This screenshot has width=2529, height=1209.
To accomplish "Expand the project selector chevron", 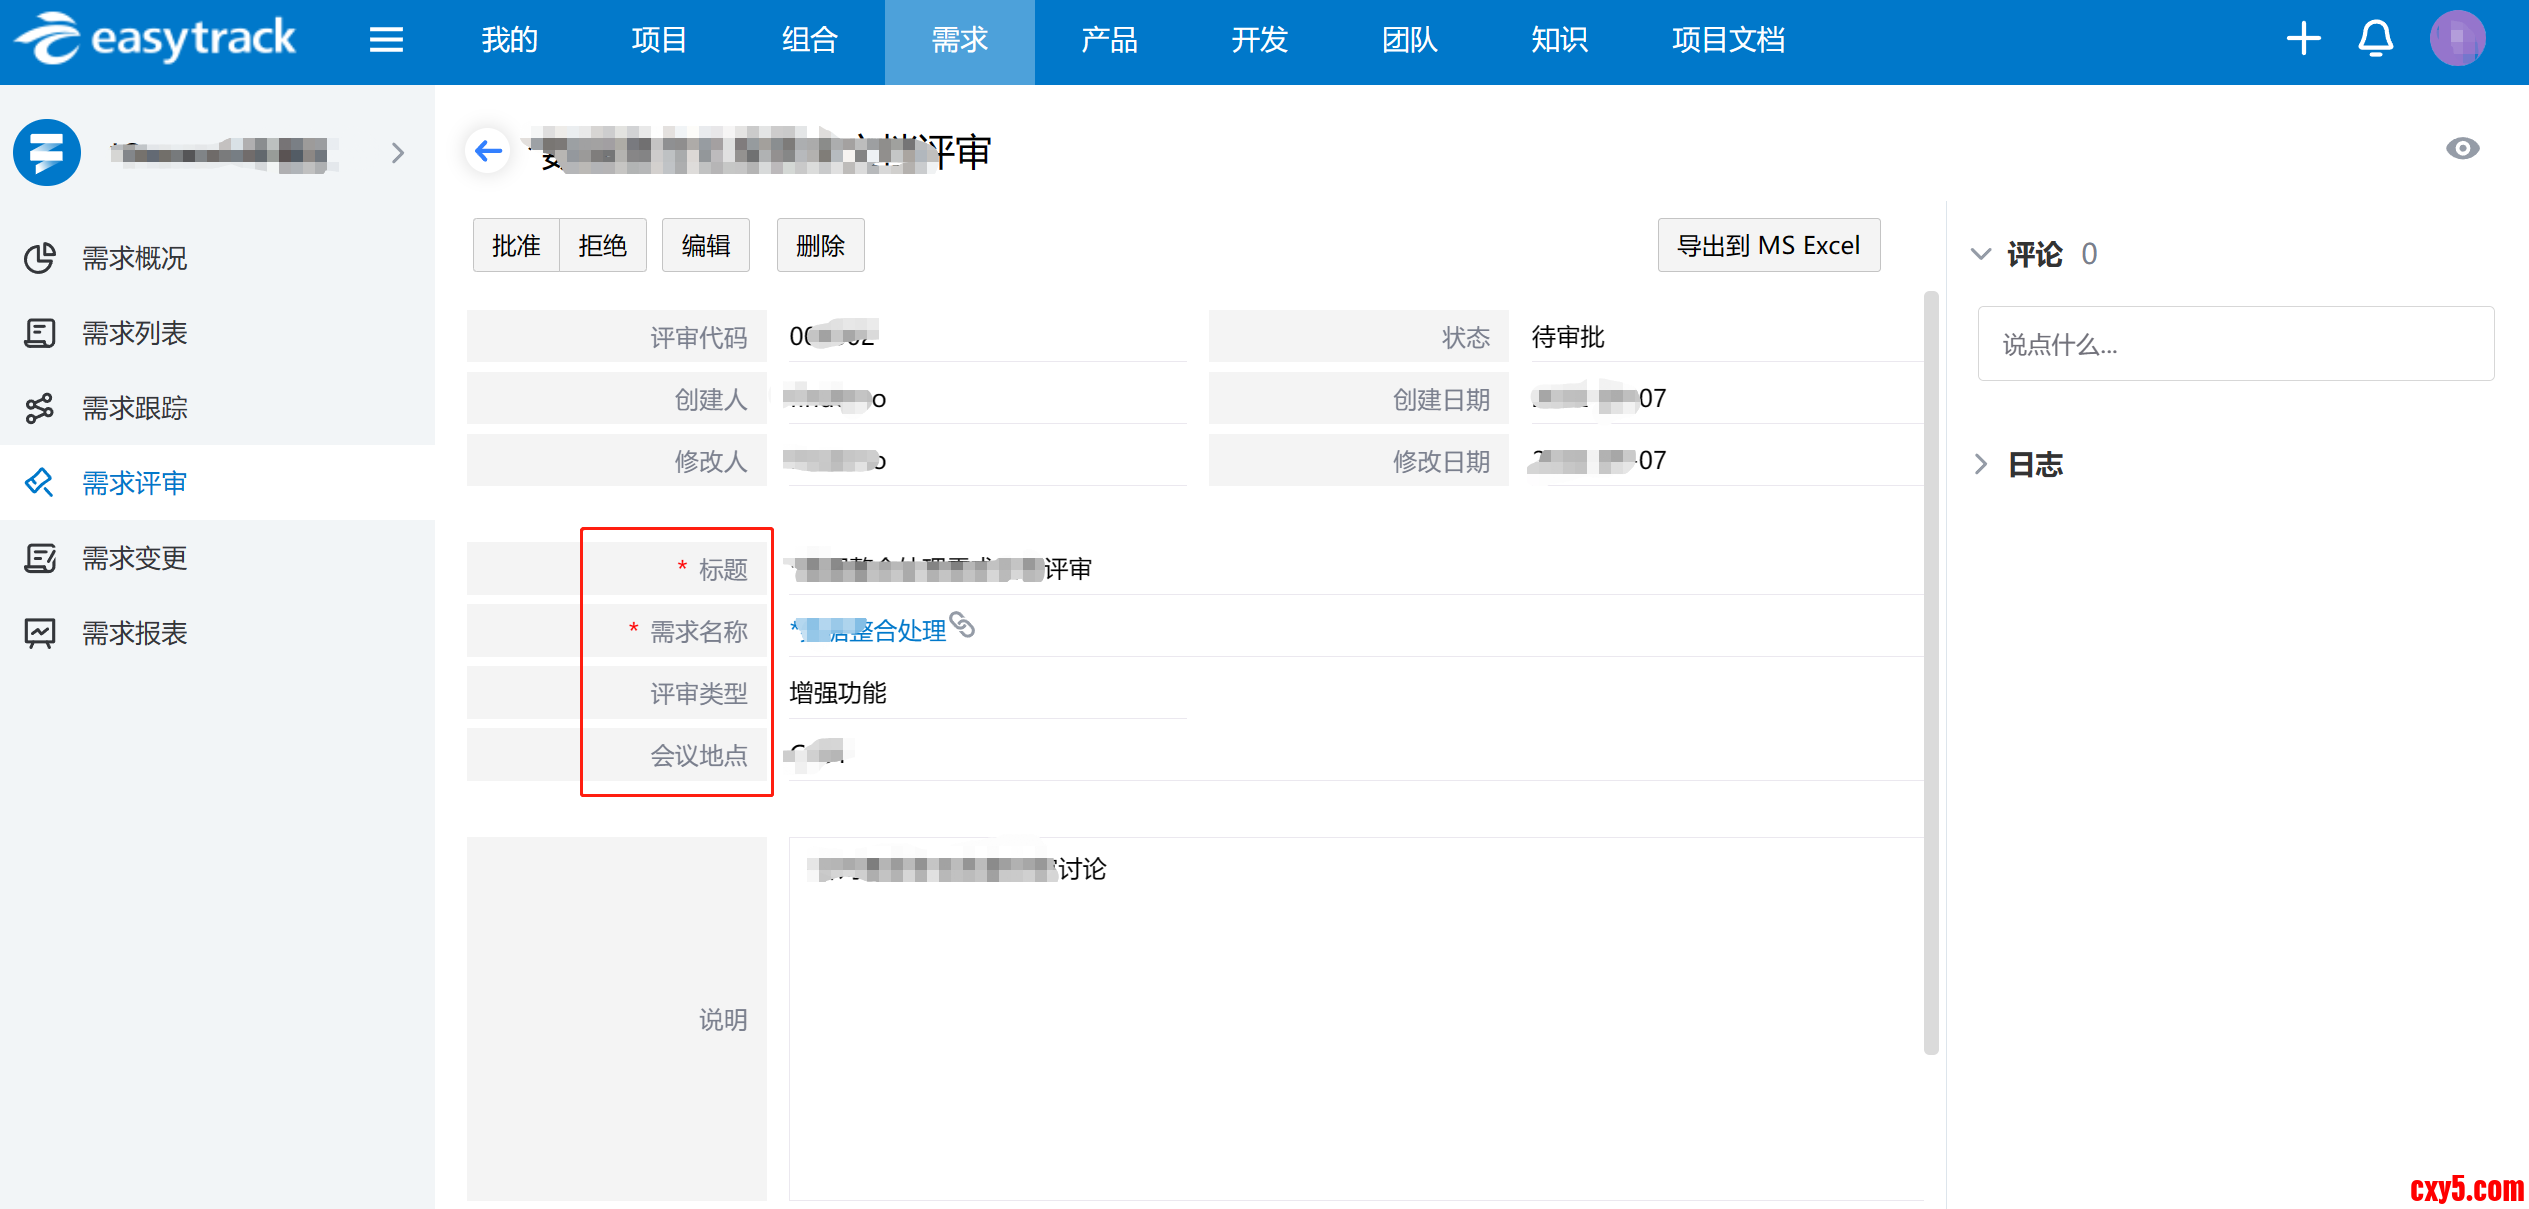I will click(398, 153).
